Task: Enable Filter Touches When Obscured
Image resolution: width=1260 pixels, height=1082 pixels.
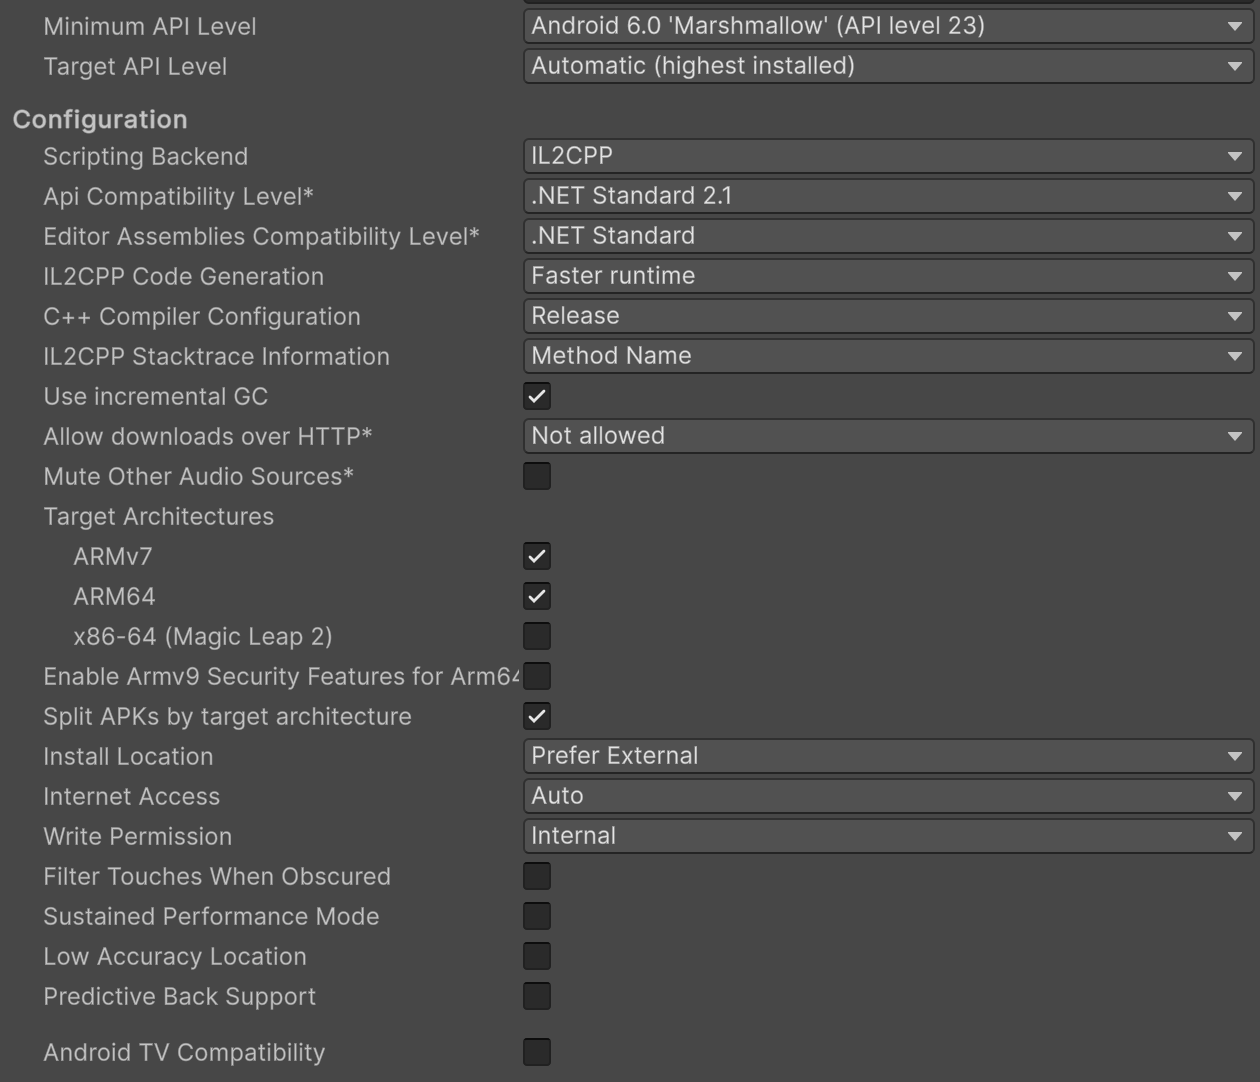Action: click(537, 876)
